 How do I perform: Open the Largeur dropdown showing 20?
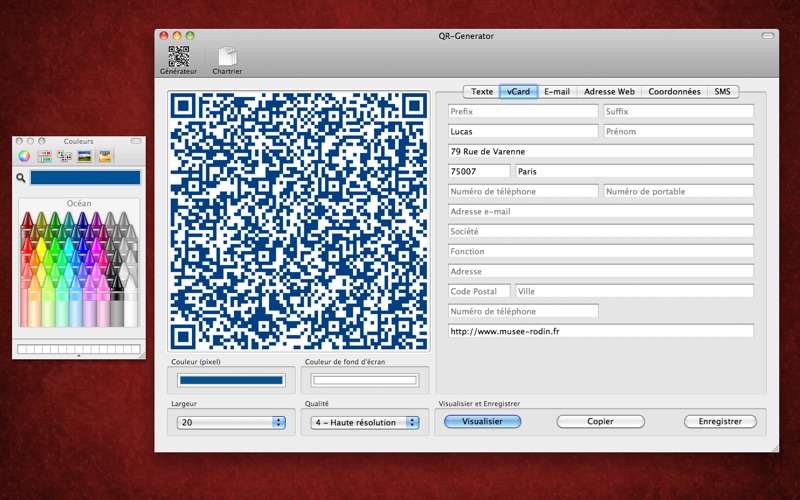231,422
